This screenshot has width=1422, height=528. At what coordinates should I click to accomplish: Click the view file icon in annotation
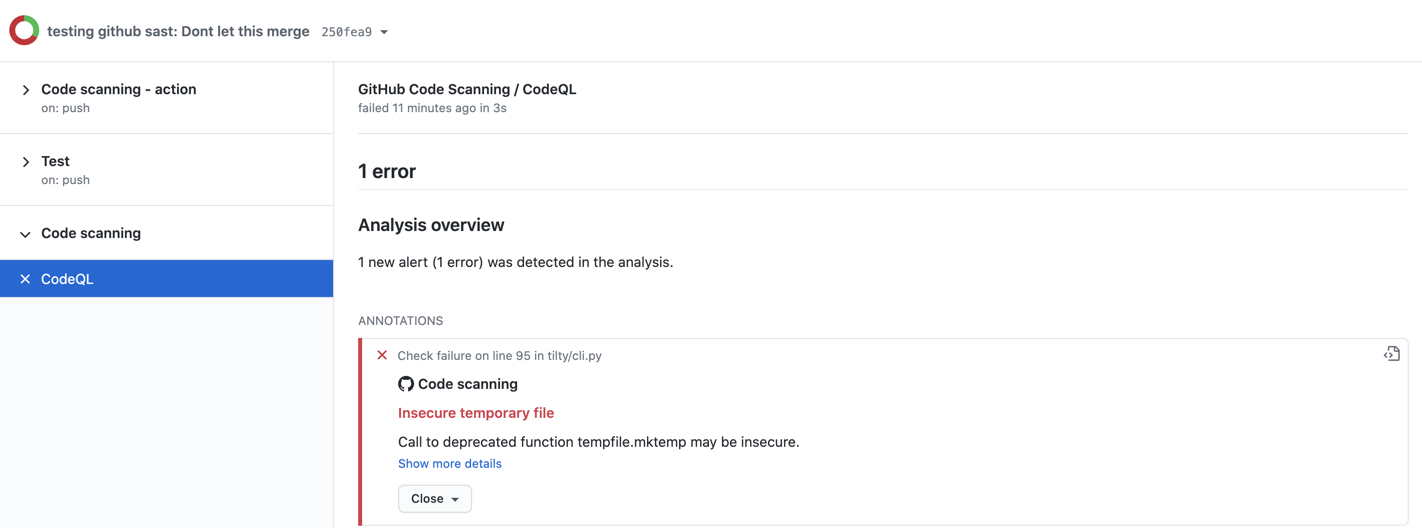[1391, 354]
